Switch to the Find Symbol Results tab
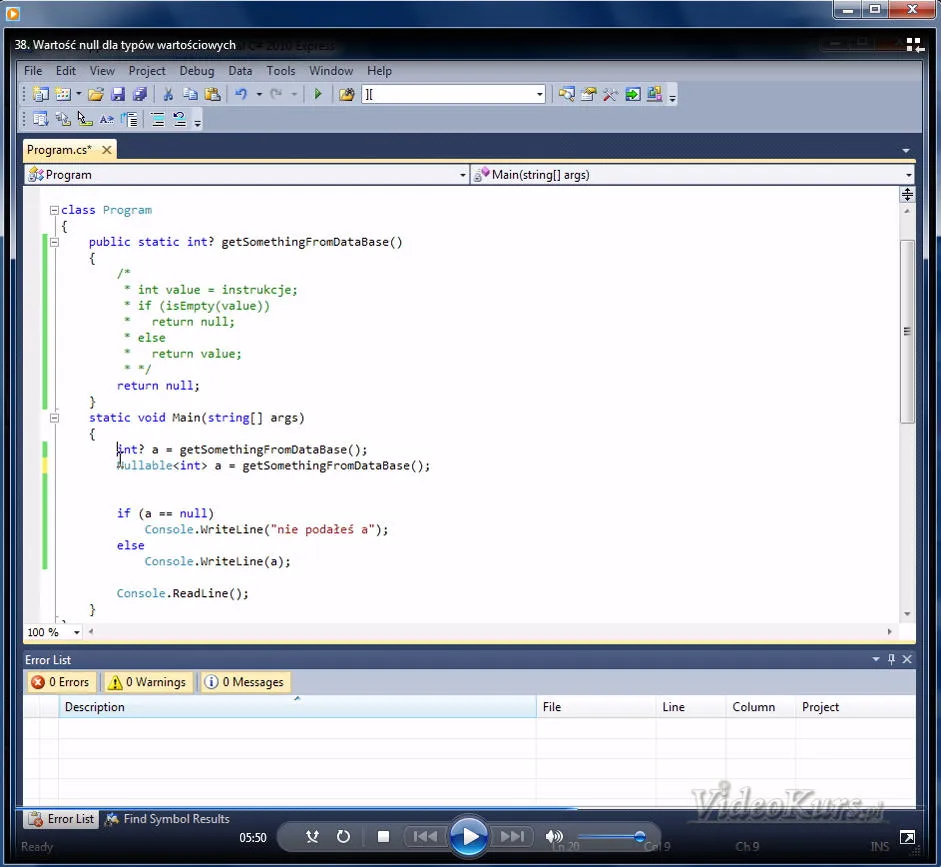The image size is (941, 867). click(167, 819)
